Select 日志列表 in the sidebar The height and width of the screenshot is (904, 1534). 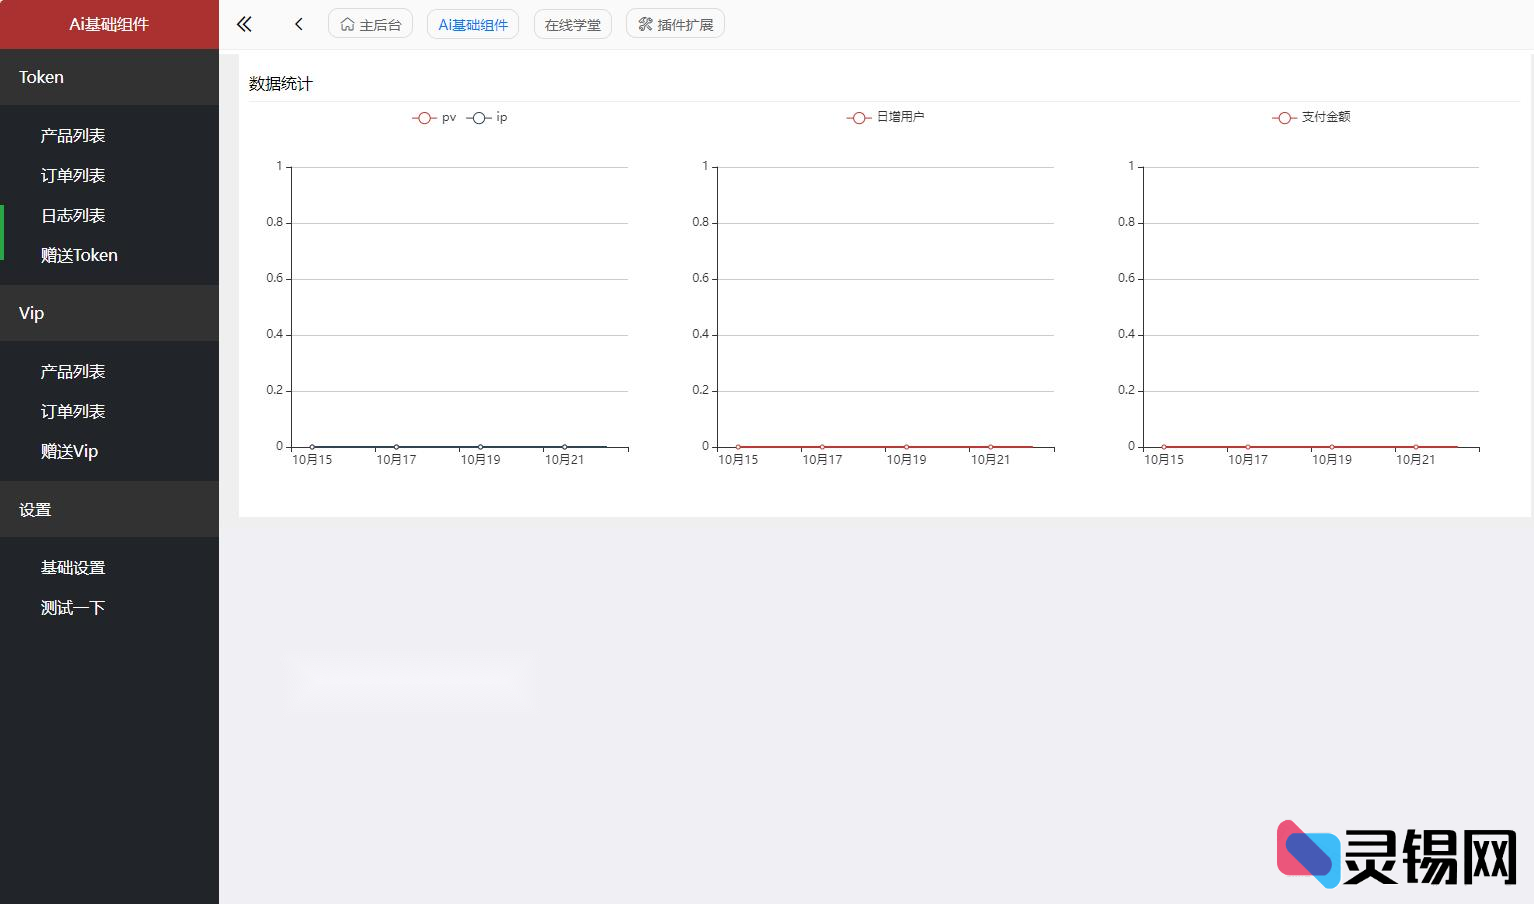72,215
